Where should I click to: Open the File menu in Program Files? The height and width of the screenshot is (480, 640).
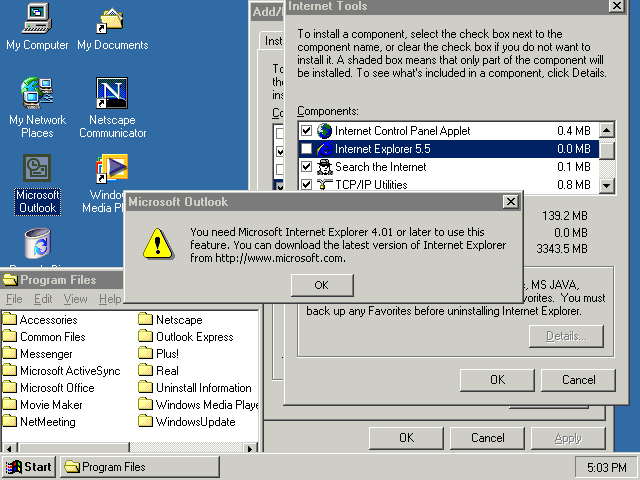coord(14,299)
